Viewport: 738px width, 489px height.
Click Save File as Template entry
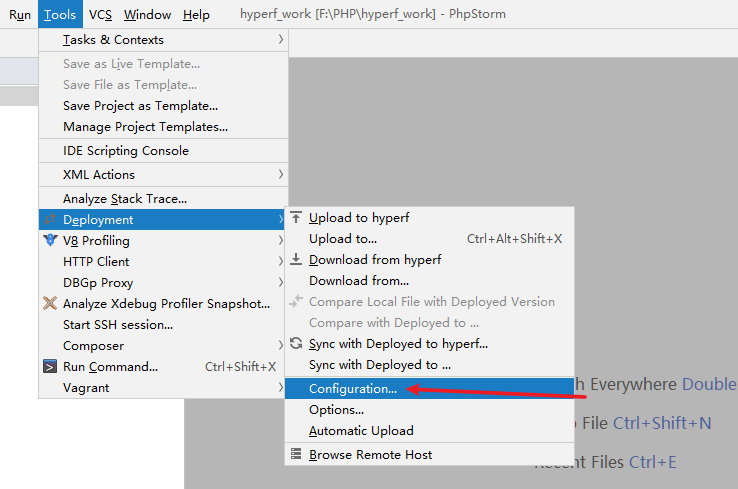[163, 85]
